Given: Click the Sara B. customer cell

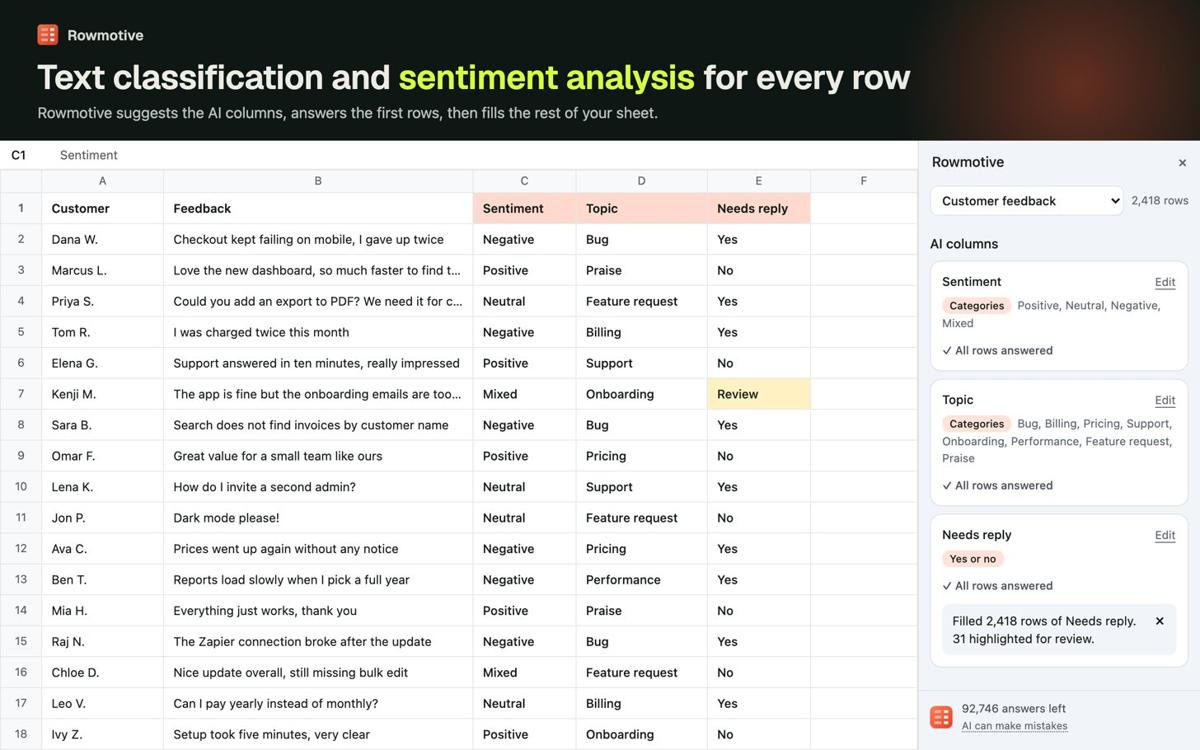Looking at the screenshot, I should point(102,425).
